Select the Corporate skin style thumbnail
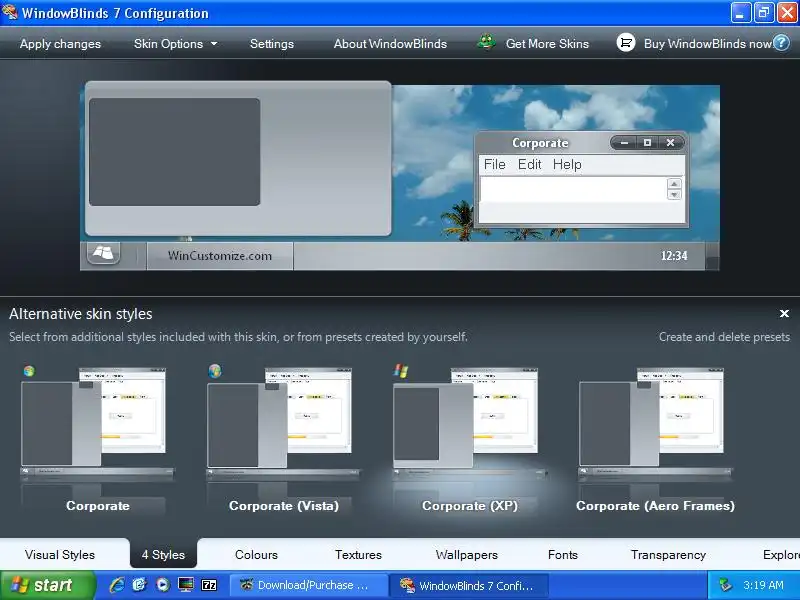The height and width of the screenshot is (600, 800). [x=97, y=439]
